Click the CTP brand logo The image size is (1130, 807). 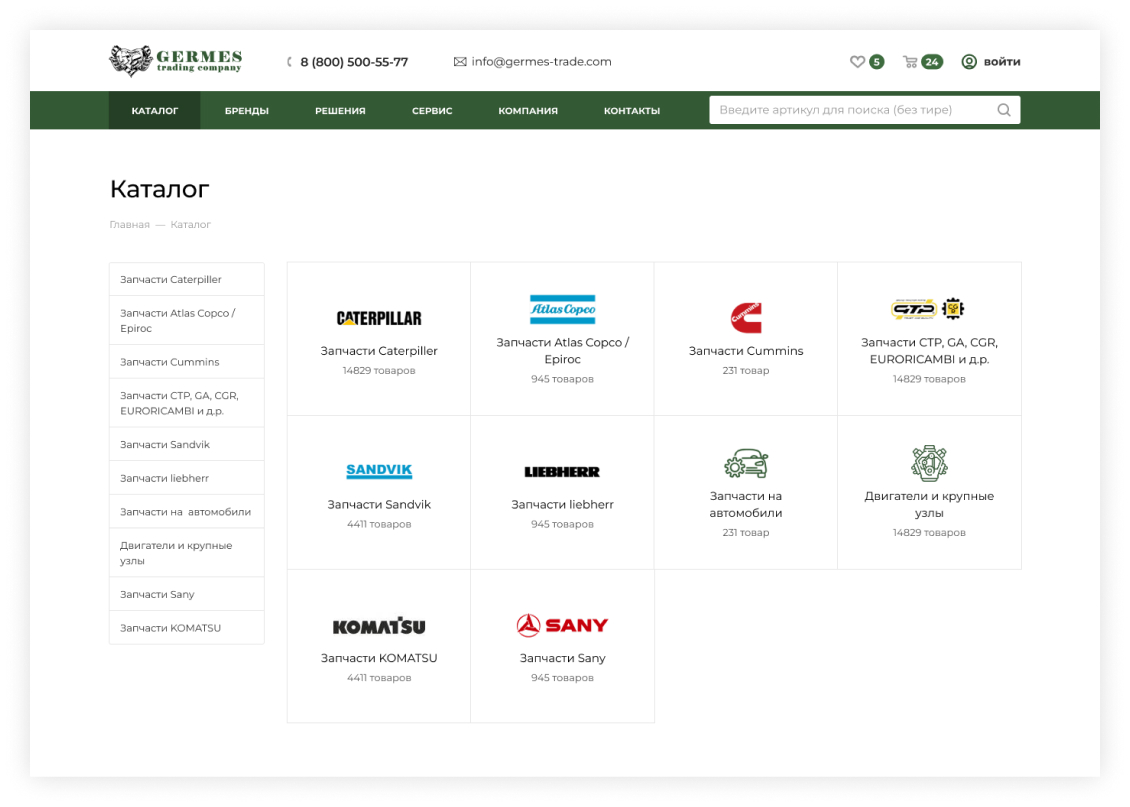pos(914,310)
